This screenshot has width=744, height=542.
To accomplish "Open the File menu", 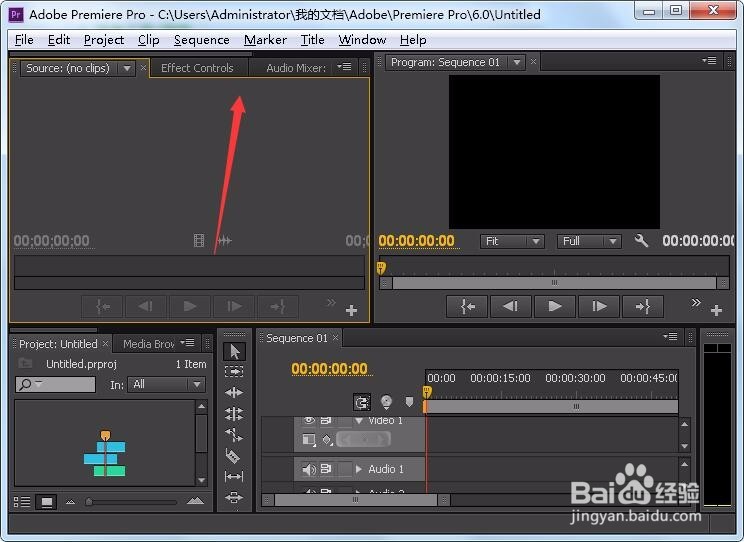I will tap(24, 40).
